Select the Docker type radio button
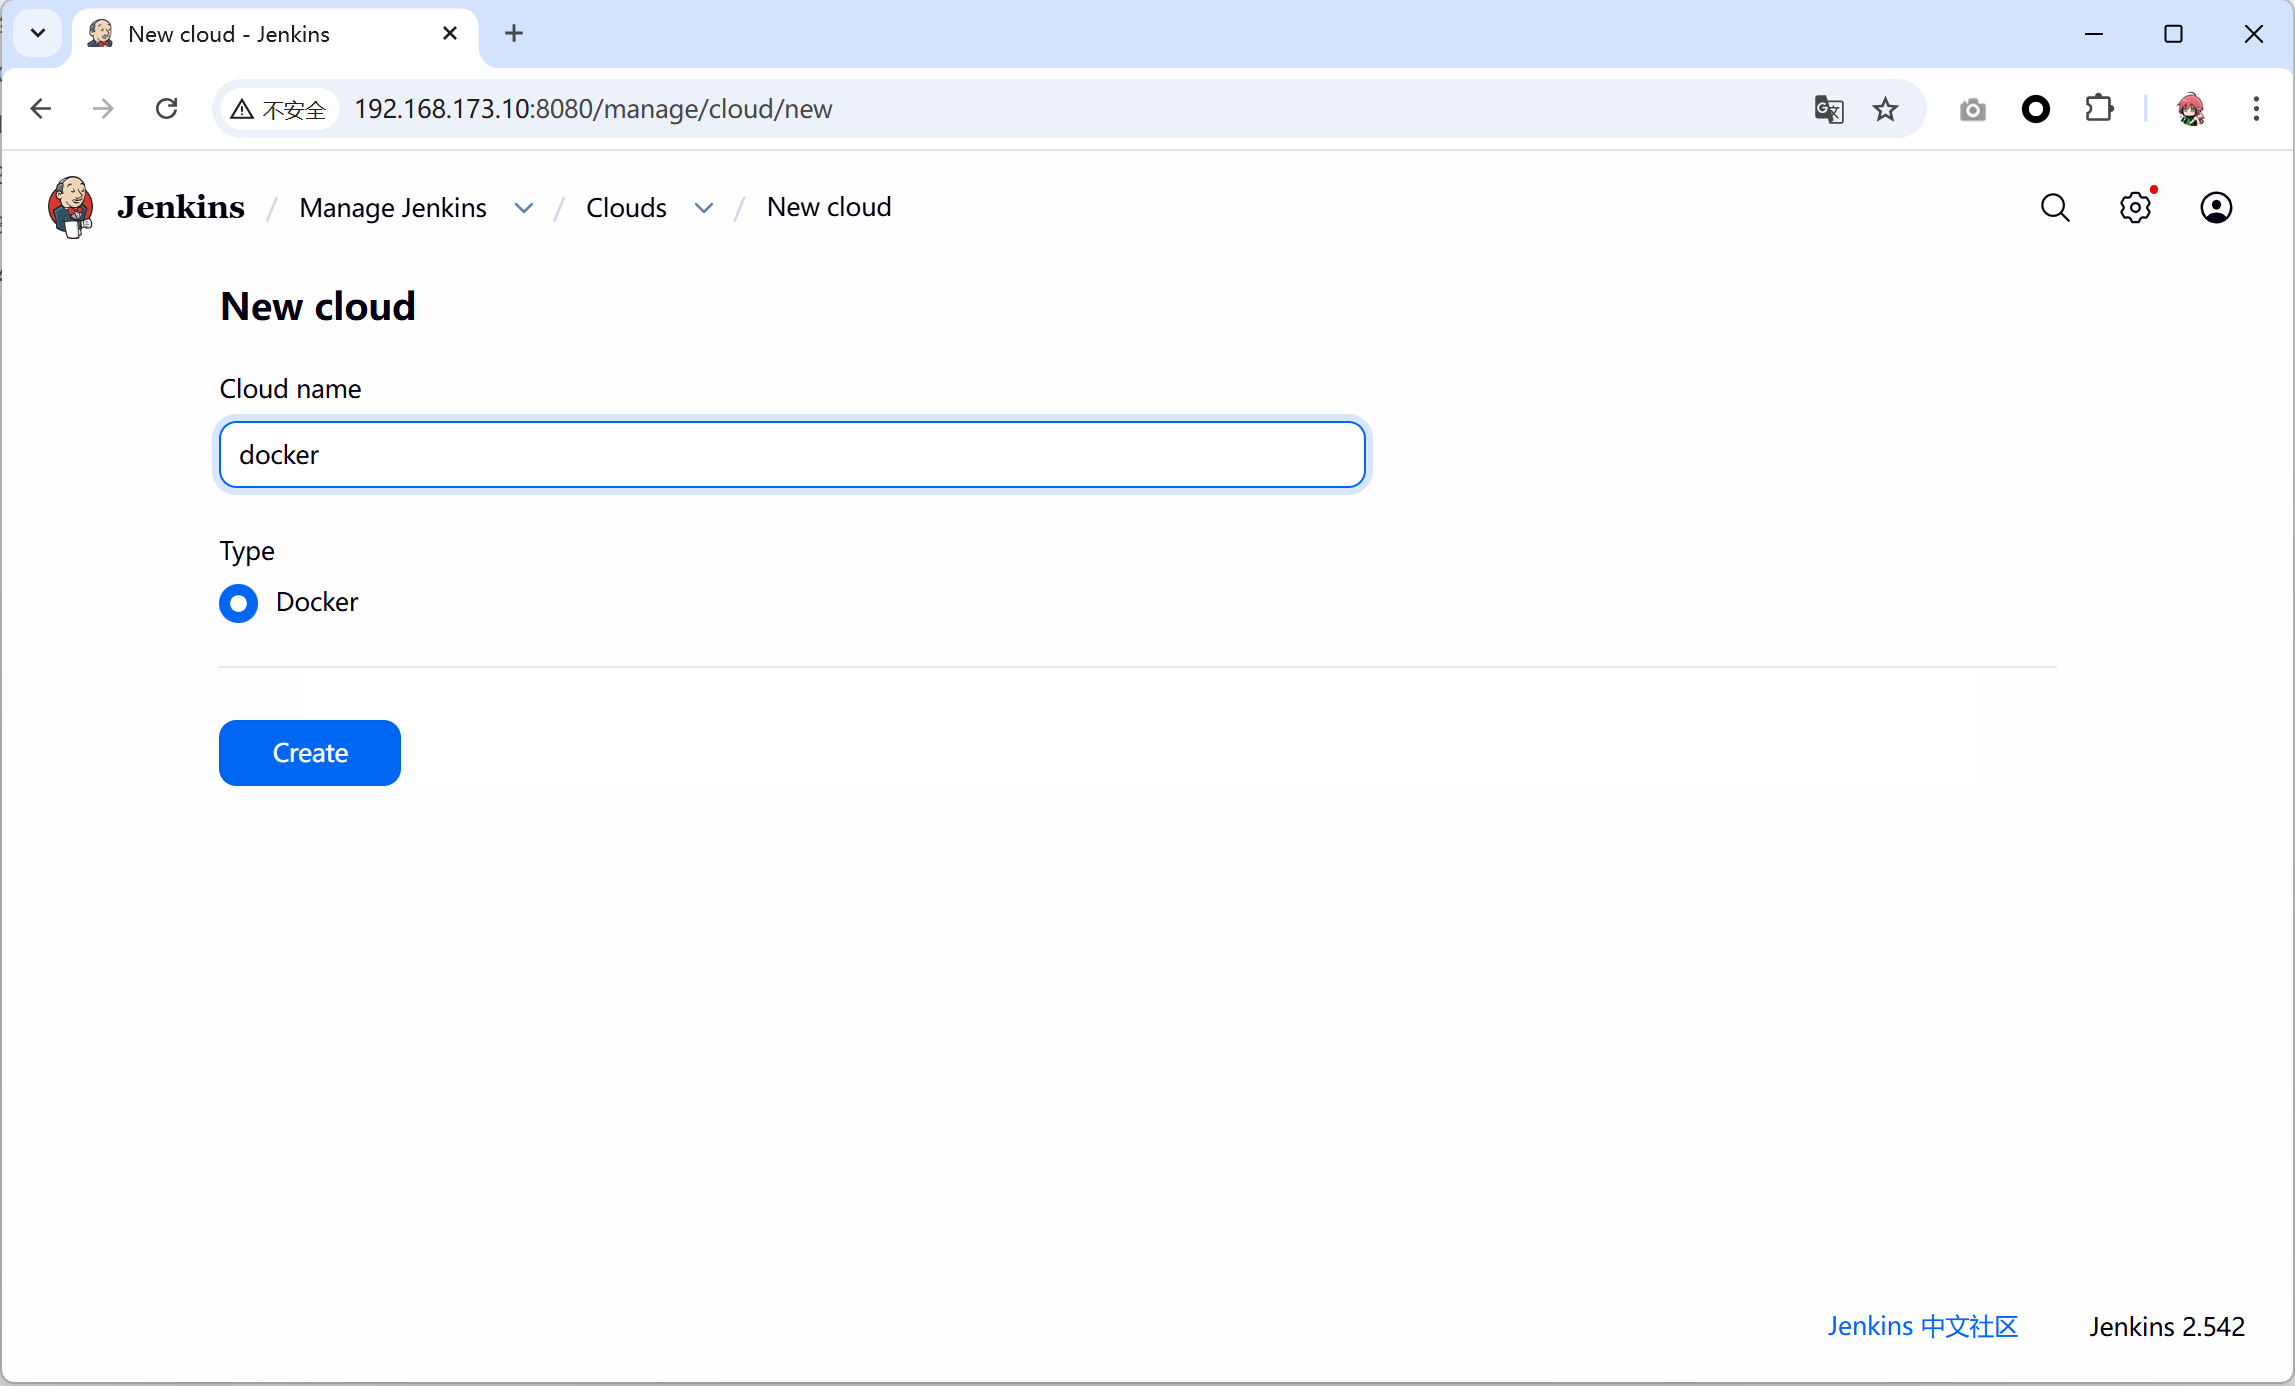 238,603
